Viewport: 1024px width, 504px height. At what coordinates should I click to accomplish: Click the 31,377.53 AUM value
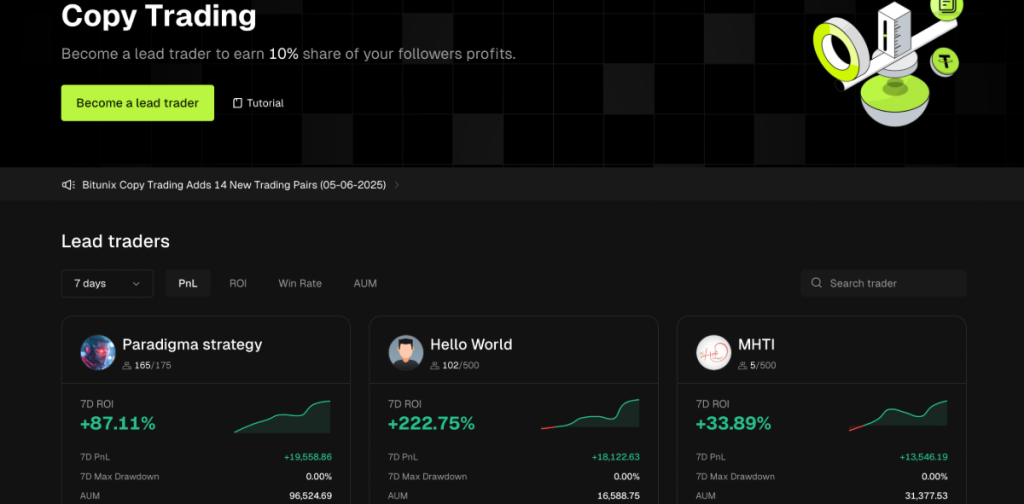coord(925,496)
